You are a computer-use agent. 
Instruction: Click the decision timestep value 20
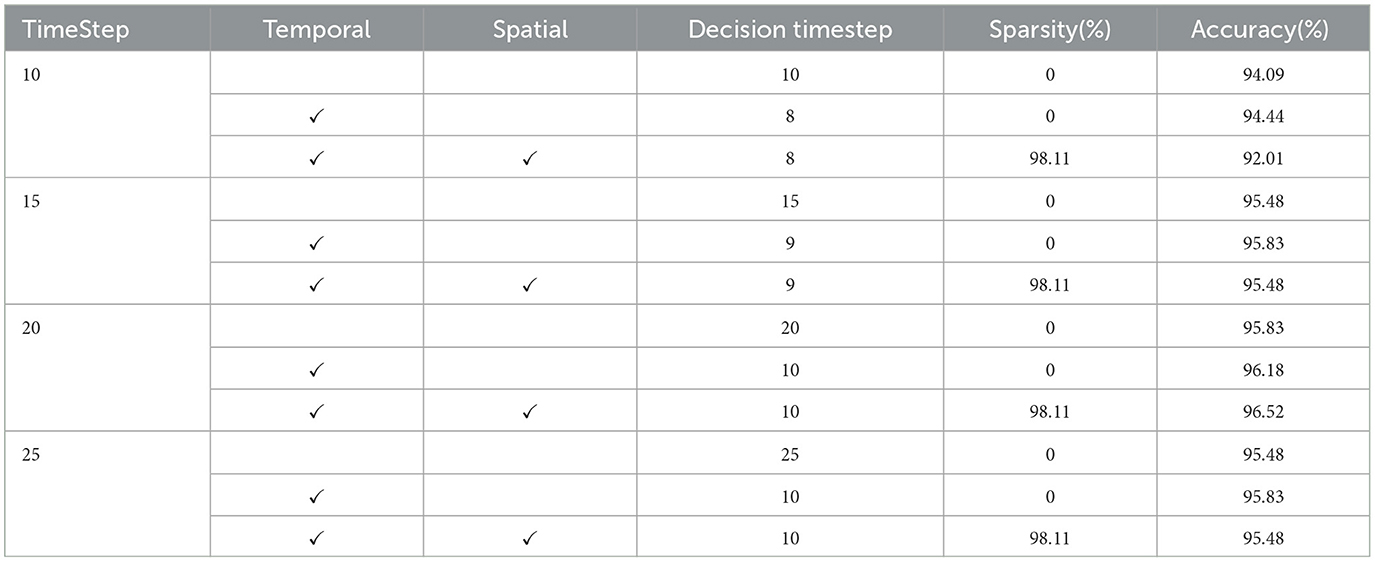(x=790, y=327)
